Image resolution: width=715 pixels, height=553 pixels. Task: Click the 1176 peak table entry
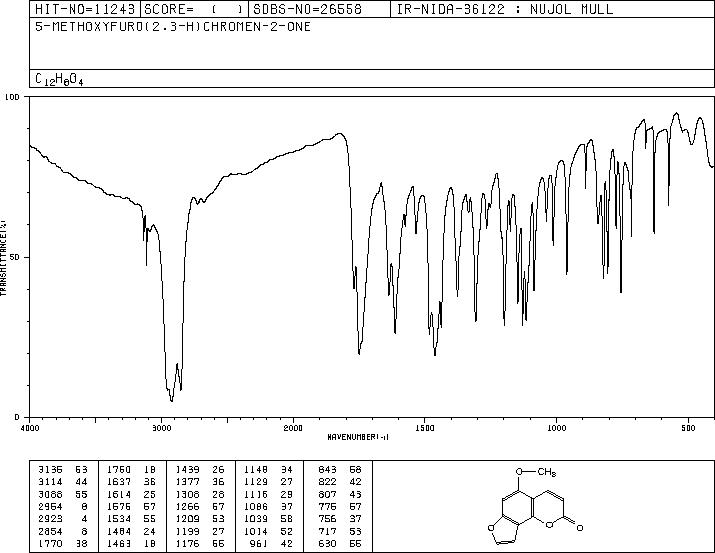(200, 543)
